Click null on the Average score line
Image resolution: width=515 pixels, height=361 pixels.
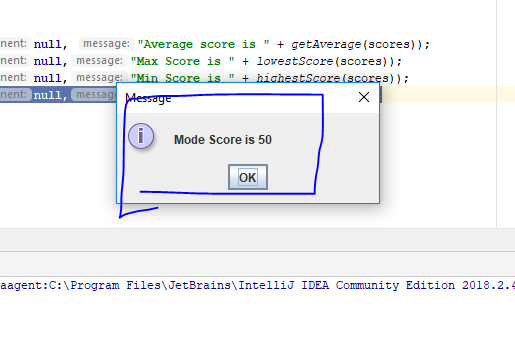click(50, 44)
